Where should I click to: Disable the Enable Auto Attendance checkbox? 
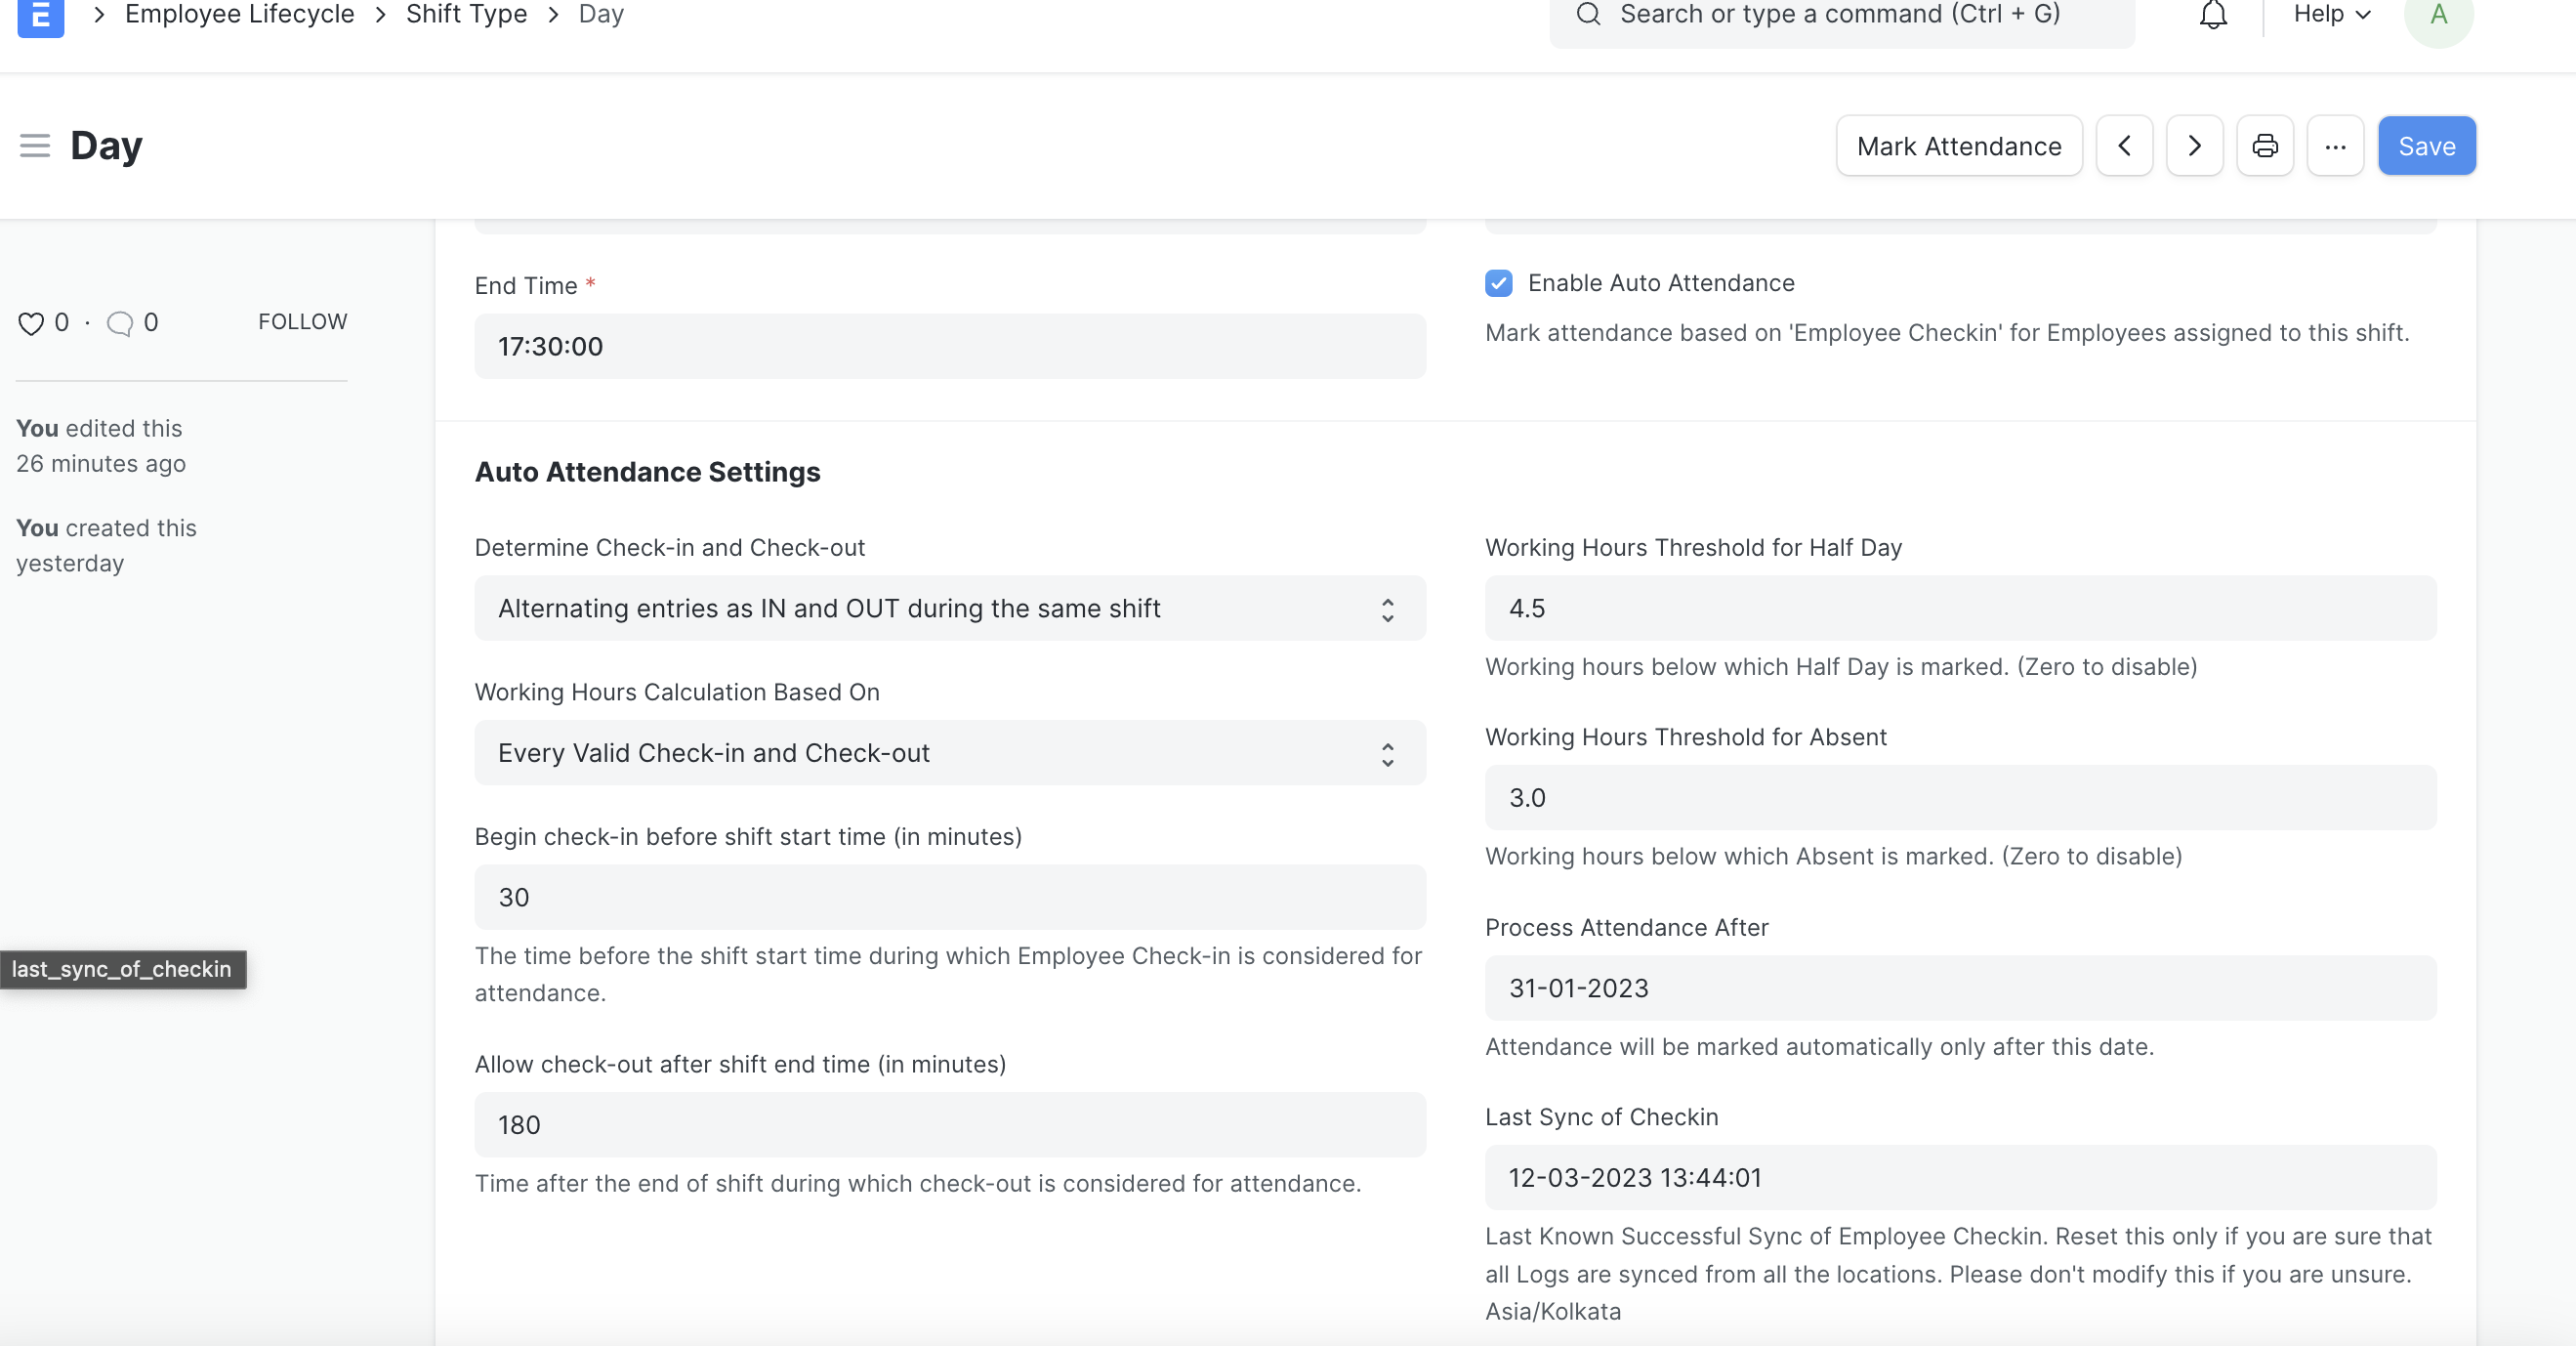click(1498, 284)
